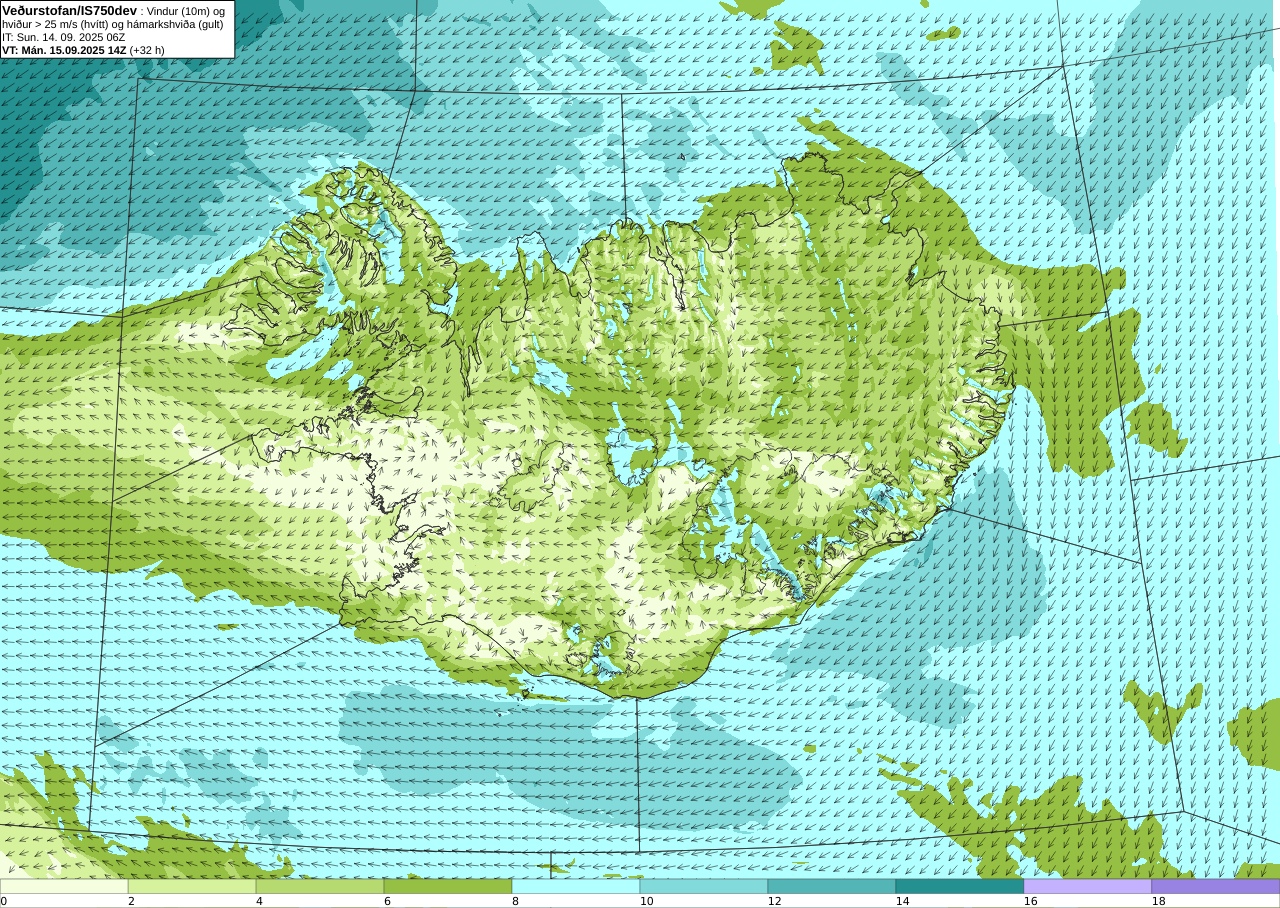Click the legend scale label '4'
Screen dimensions: 1280x908
pos(259,901)
